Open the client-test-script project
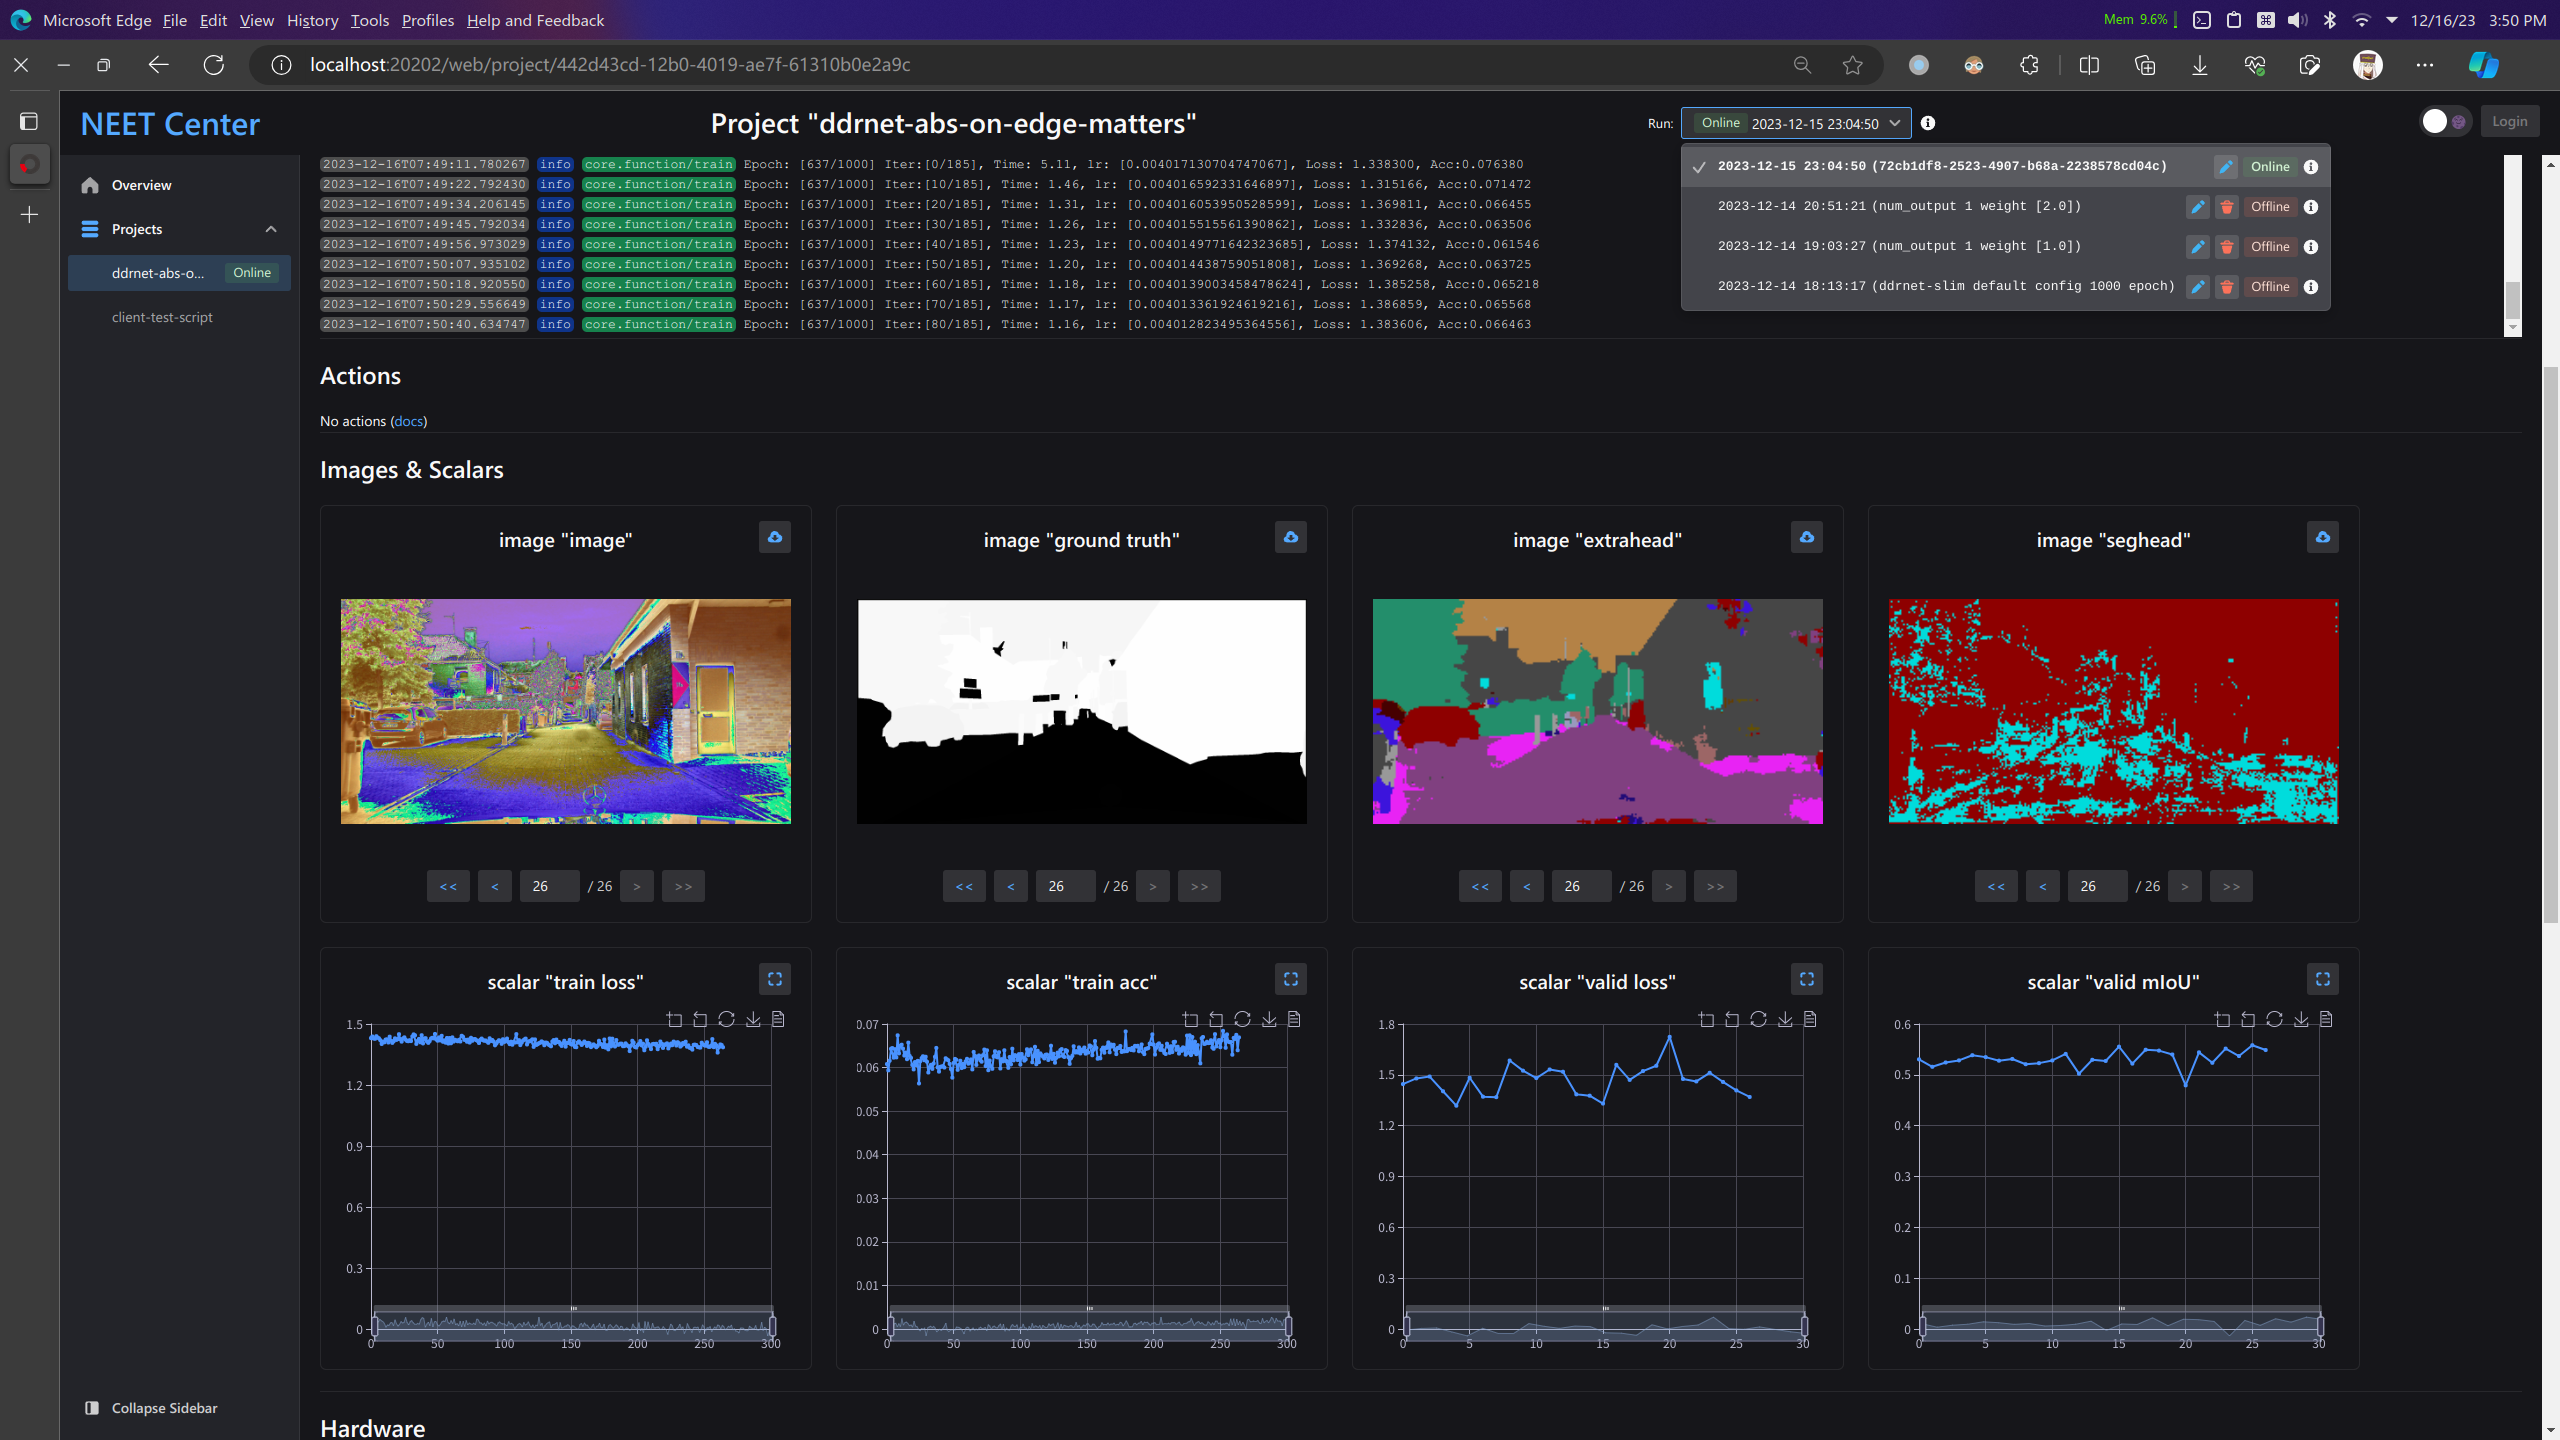2560x1440 pixels. tap(180, 317)
